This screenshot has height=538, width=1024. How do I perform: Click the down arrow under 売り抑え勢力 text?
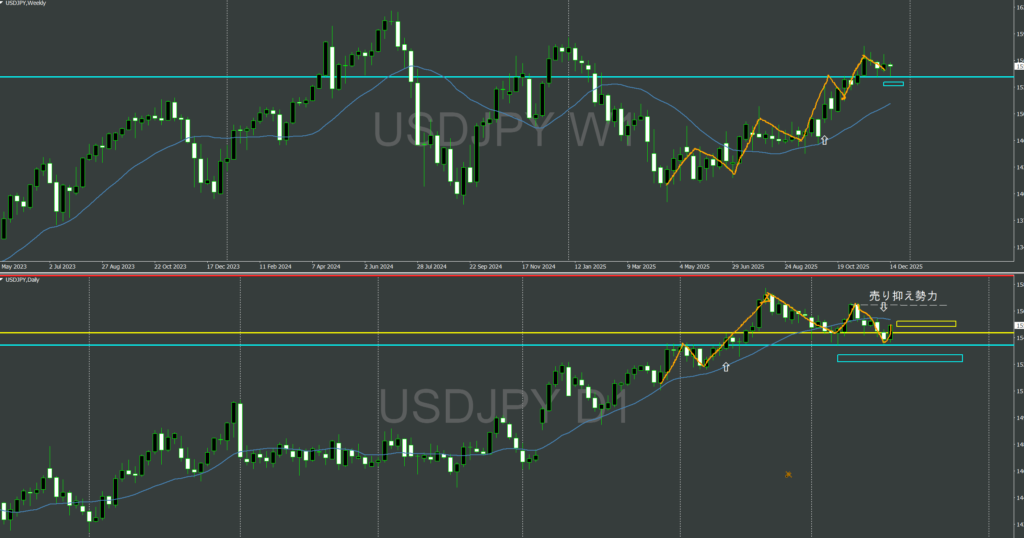[883, 307]
